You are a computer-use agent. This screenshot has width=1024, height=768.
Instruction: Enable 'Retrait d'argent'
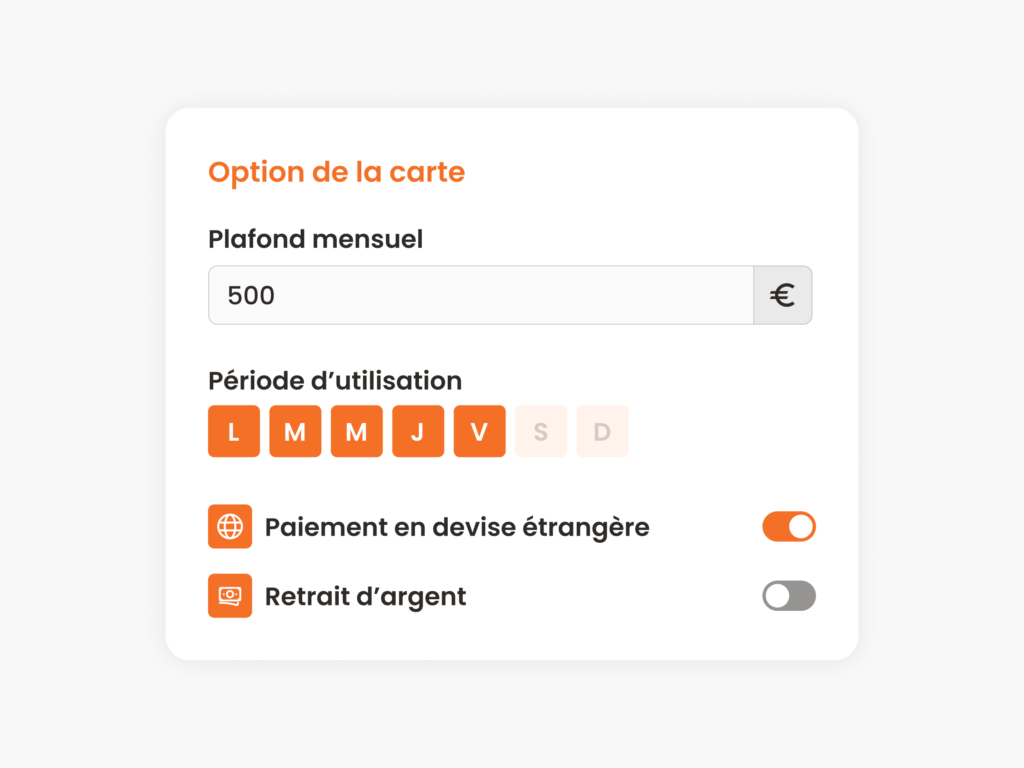[789, 596]
